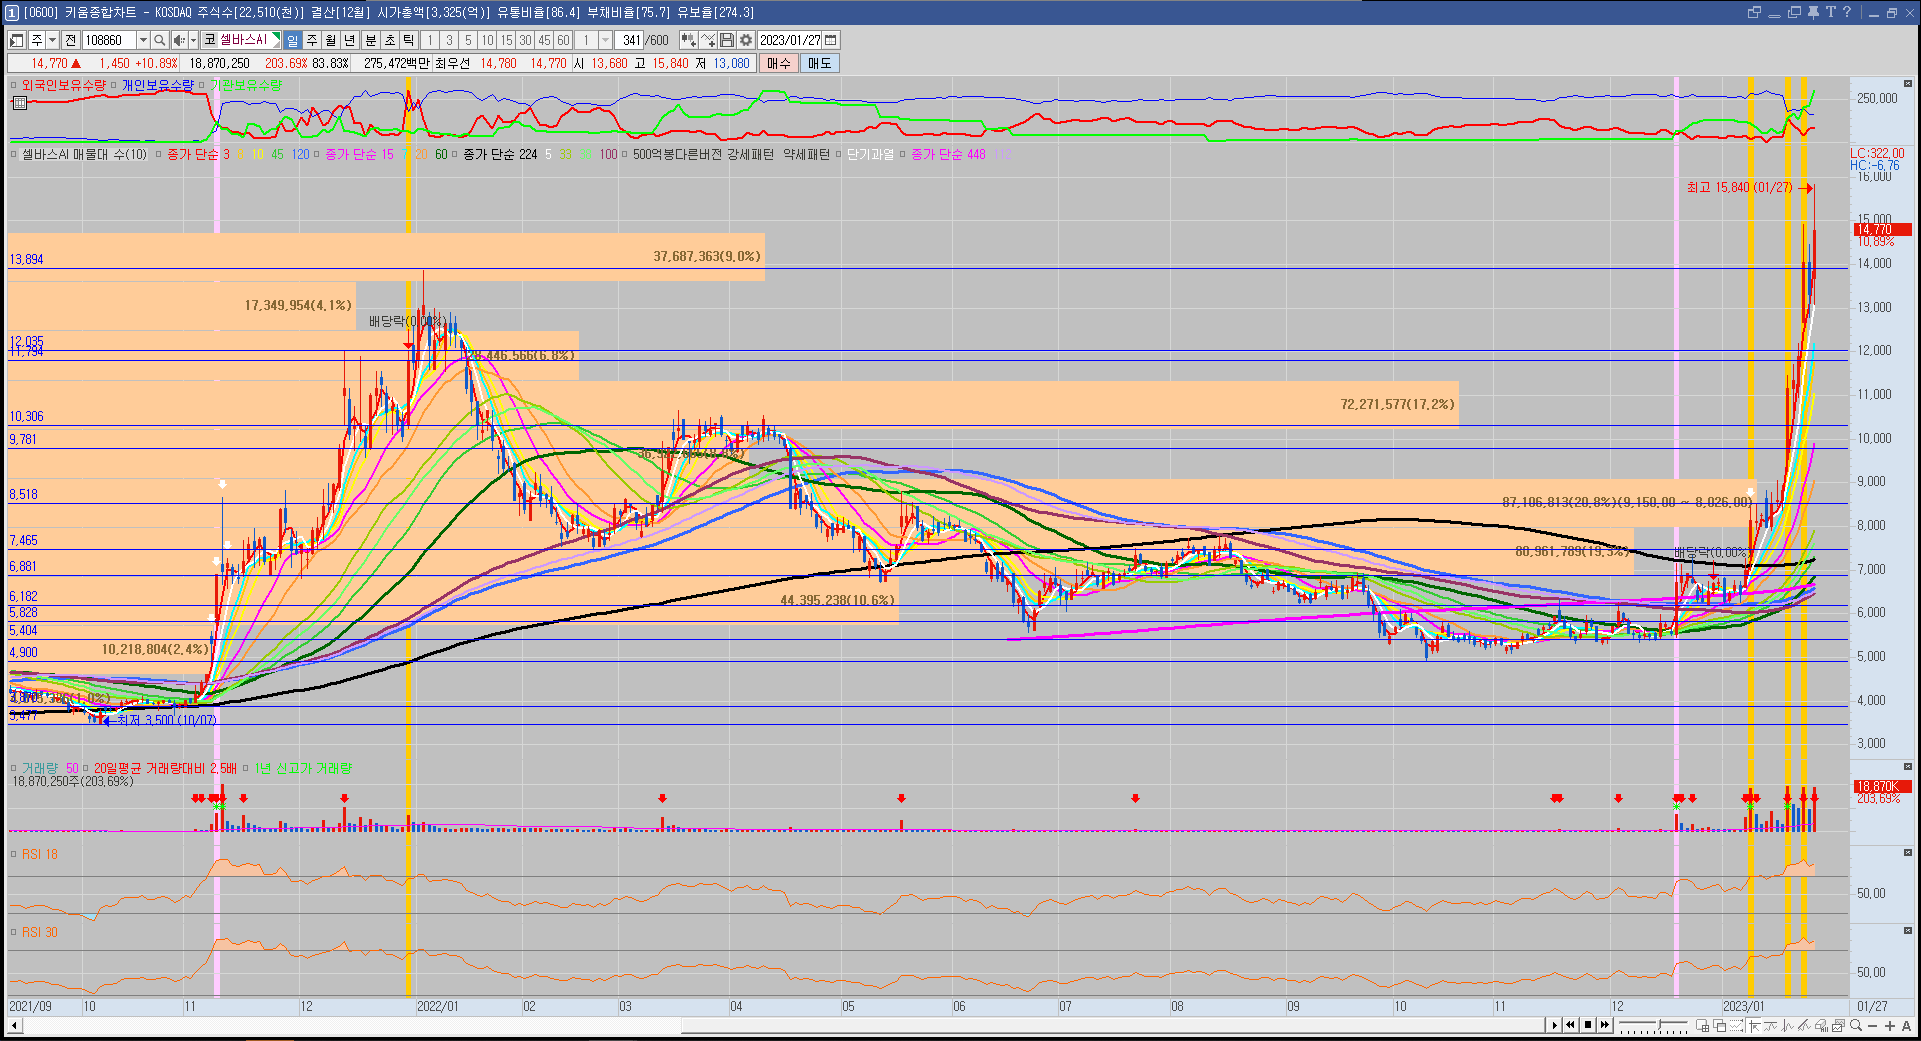Image resolution: width=1921 pixels, height=1041 pixels.
Task: Click the diagonal trend line tool icon
Action: click(1805, 1025)
